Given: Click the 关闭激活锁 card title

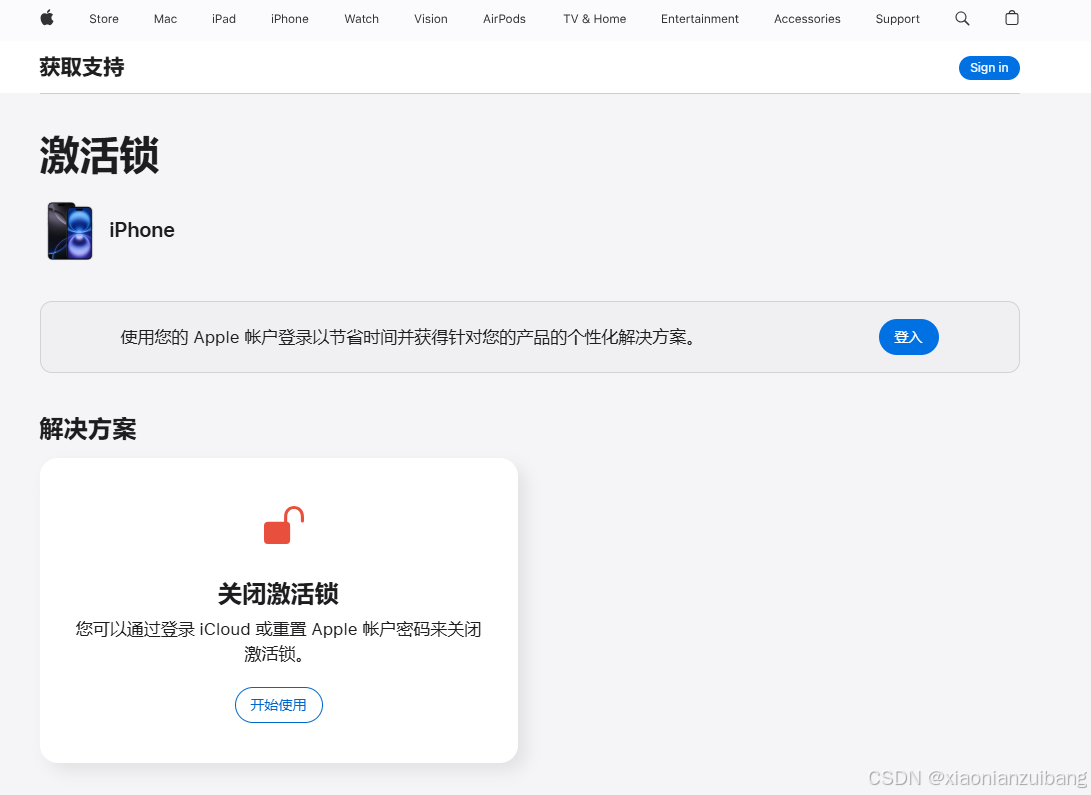Looking at the screenshot, I should [278, 594].
